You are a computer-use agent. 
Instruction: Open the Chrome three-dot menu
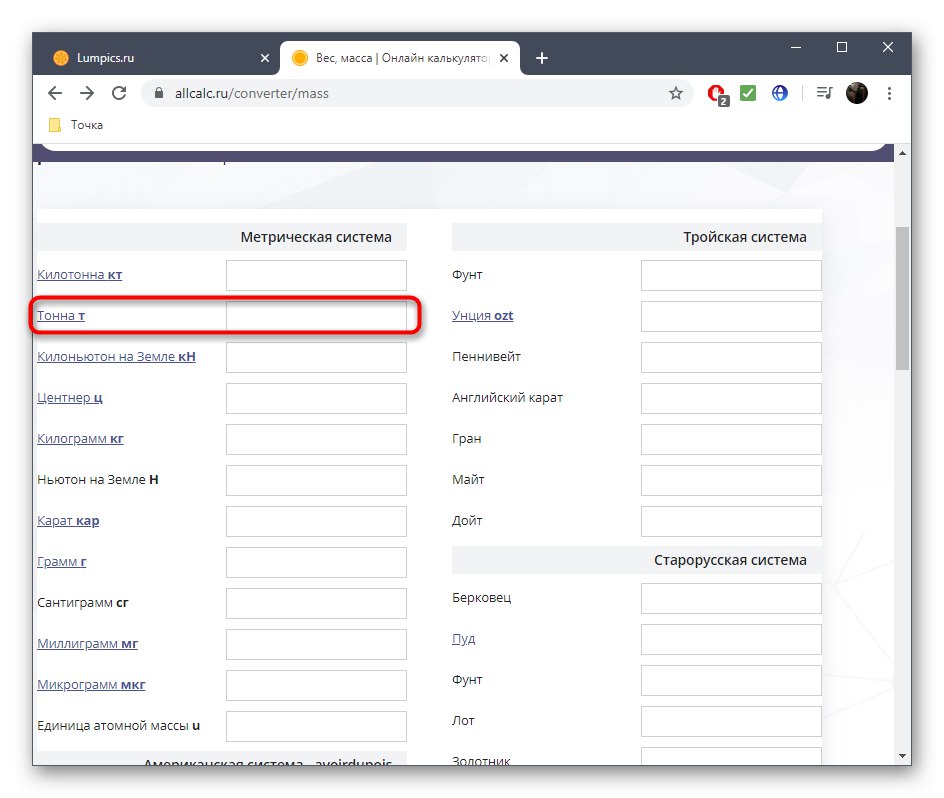(889, 93)
